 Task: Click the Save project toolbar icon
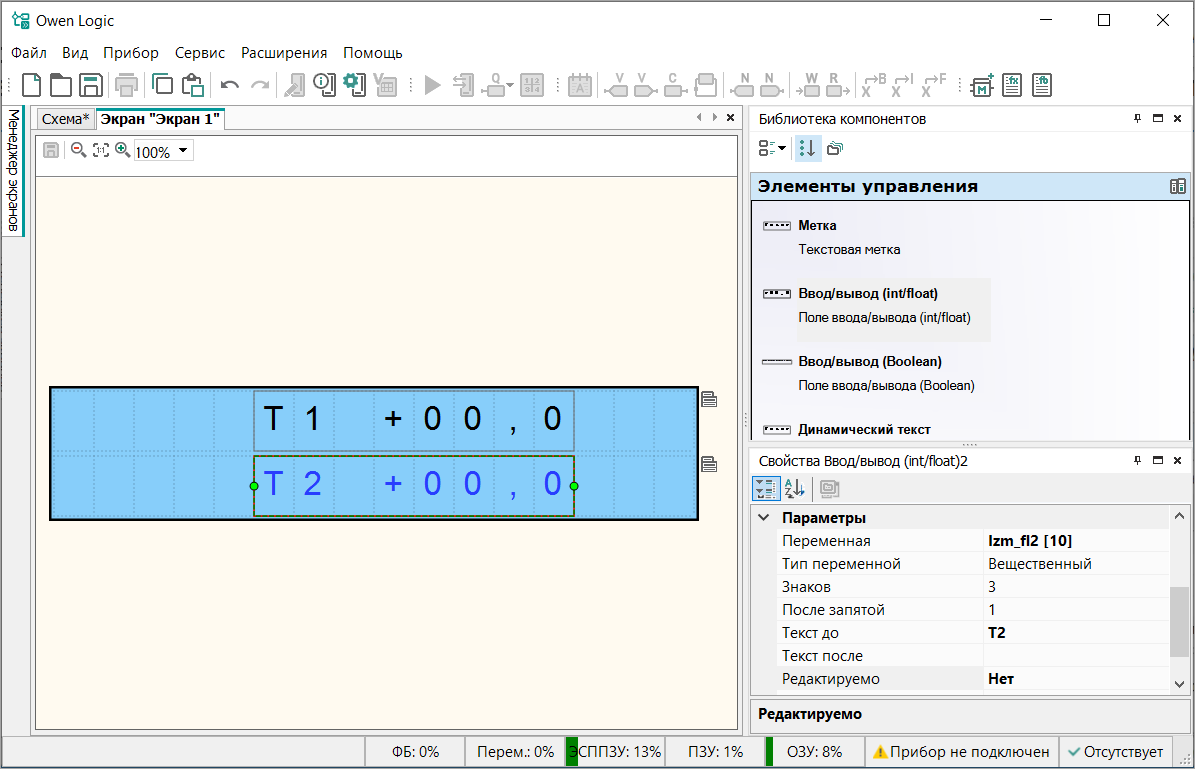coord(91,85)
